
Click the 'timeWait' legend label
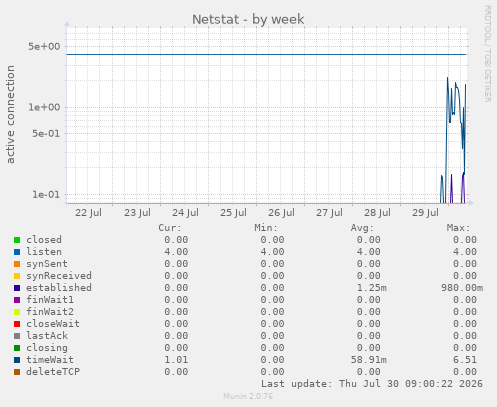coord(50,360)
